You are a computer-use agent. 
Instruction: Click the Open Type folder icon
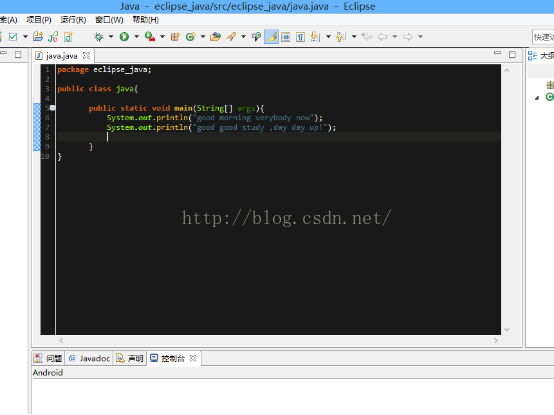[215, 36]
